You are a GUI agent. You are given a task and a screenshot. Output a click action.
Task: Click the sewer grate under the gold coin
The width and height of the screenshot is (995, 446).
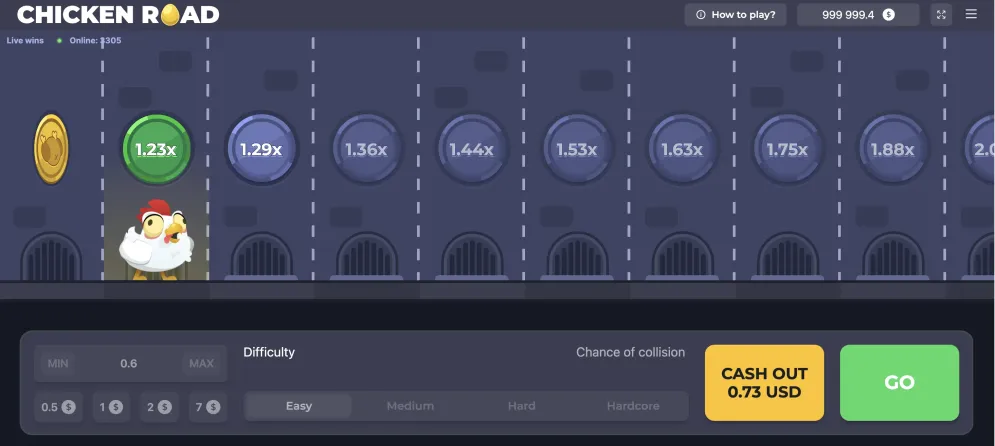tap(51, 256)
